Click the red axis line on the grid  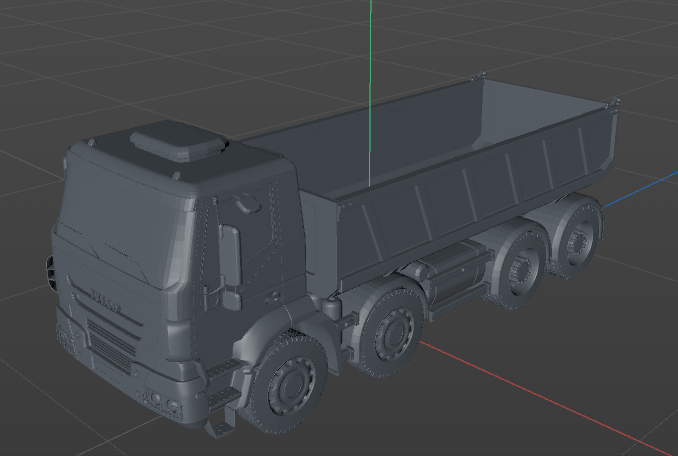click(547, 398)
